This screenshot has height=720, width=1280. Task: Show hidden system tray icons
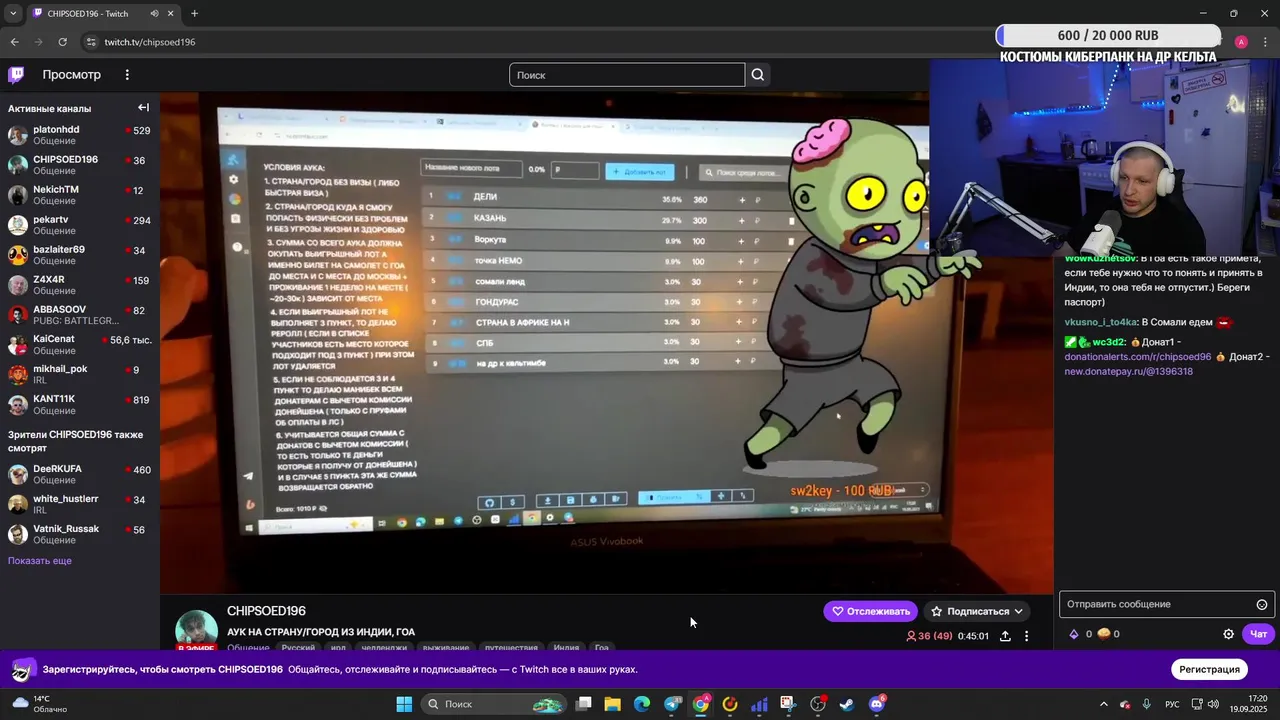tap(1104, 704)
